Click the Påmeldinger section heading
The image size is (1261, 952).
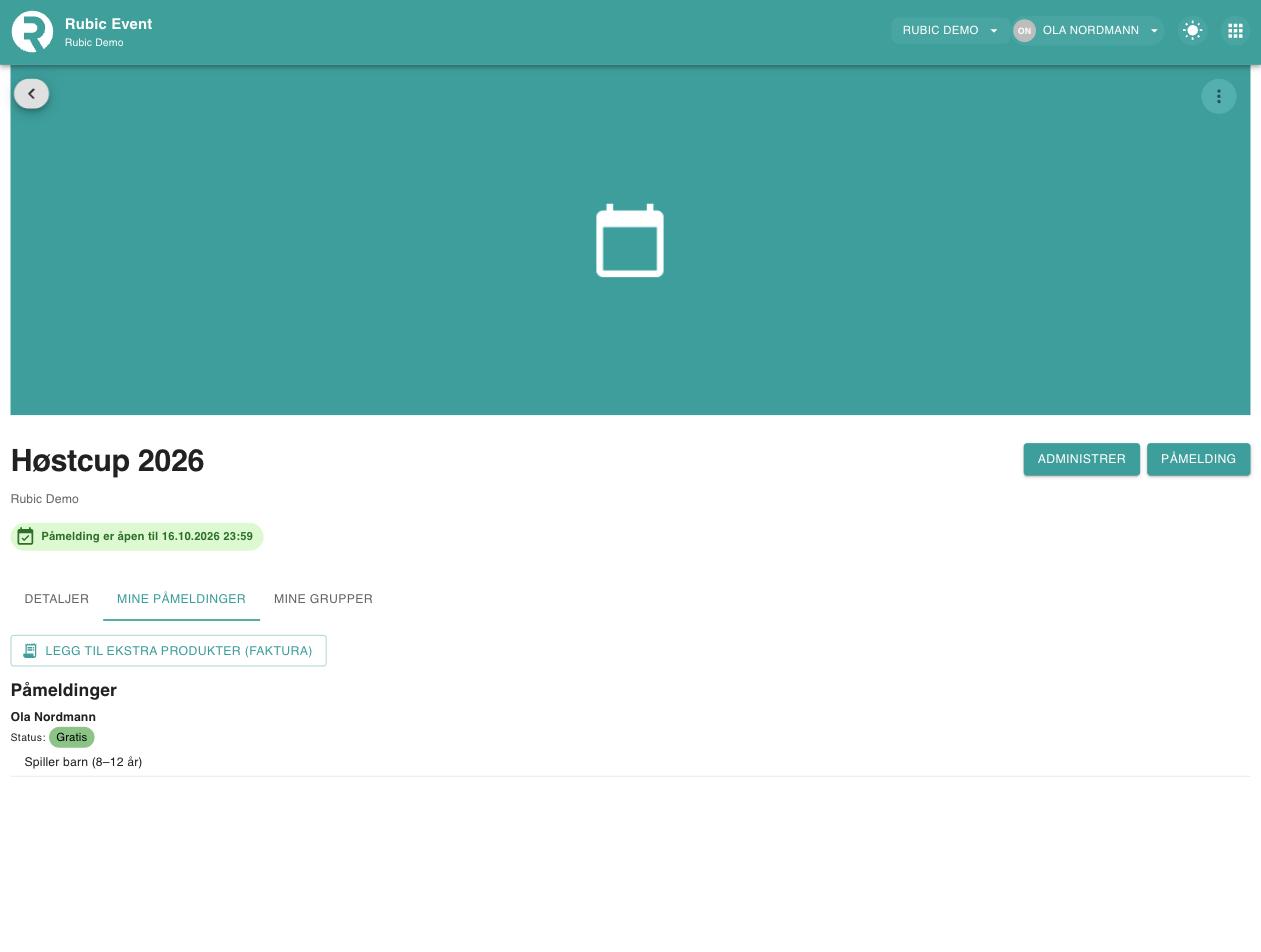[64, 690]
